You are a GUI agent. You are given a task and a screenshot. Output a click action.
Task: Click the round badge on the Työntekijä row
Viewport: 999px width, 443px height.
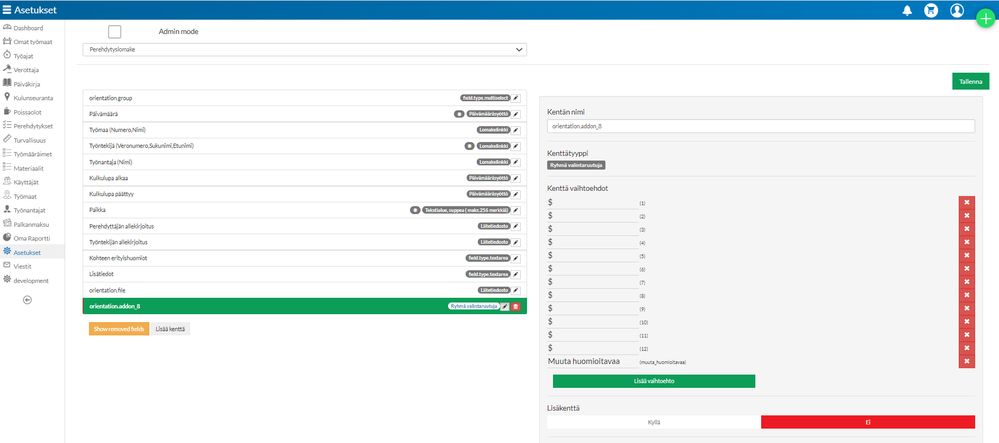(469, 146)
